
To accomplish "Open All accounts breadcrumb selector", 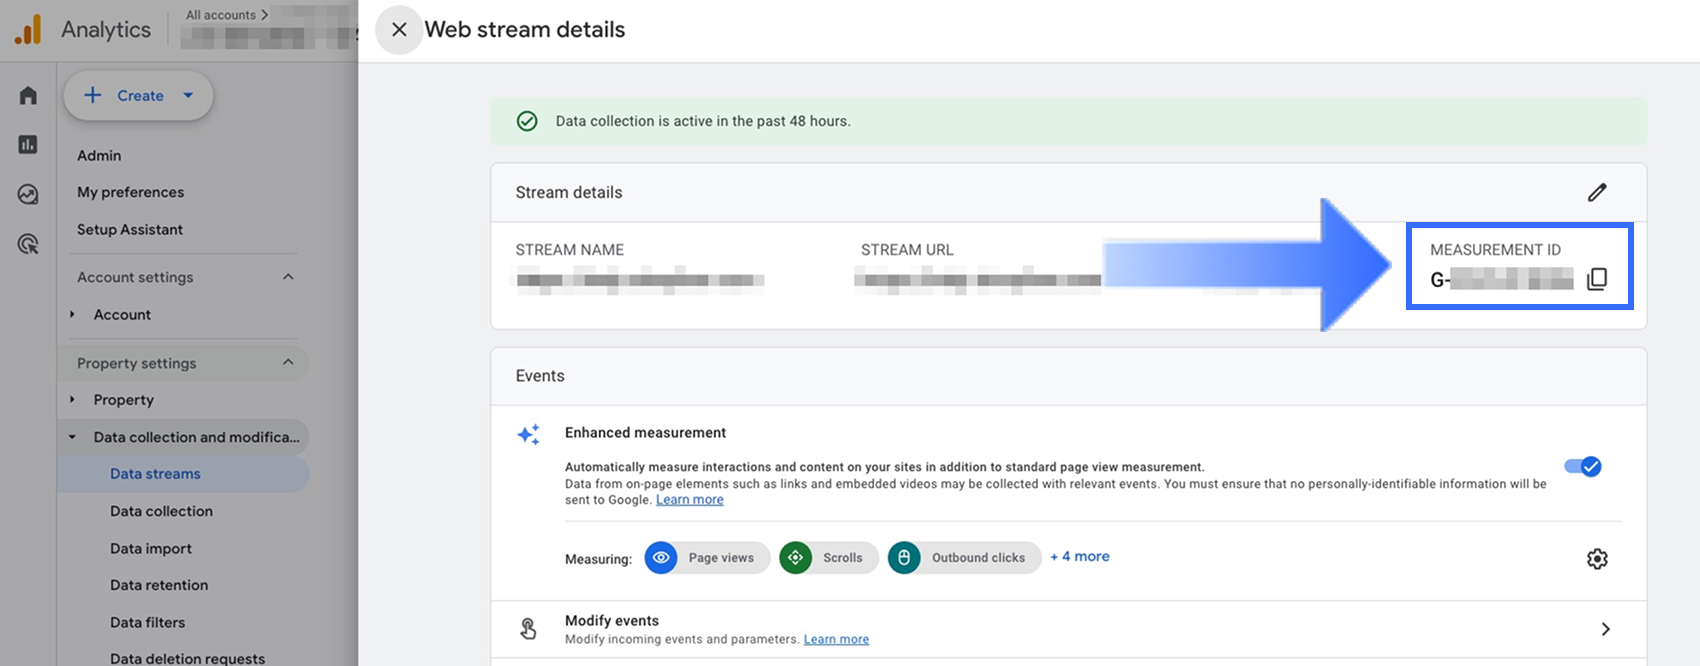I will pyautogui.click(x=227, y=15).
